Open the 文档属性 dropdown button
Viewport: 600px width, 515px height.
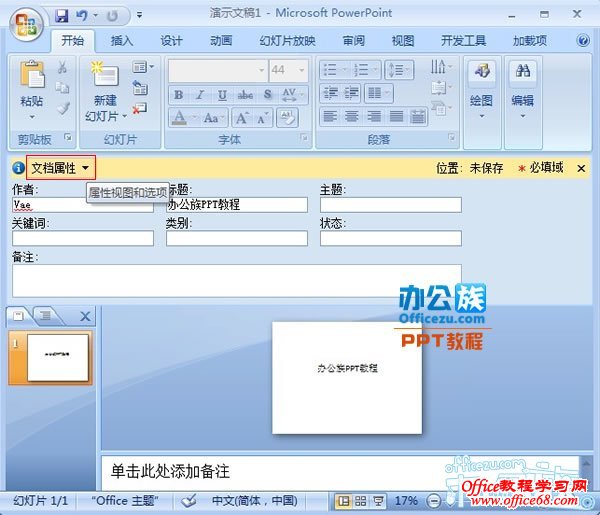61,168
